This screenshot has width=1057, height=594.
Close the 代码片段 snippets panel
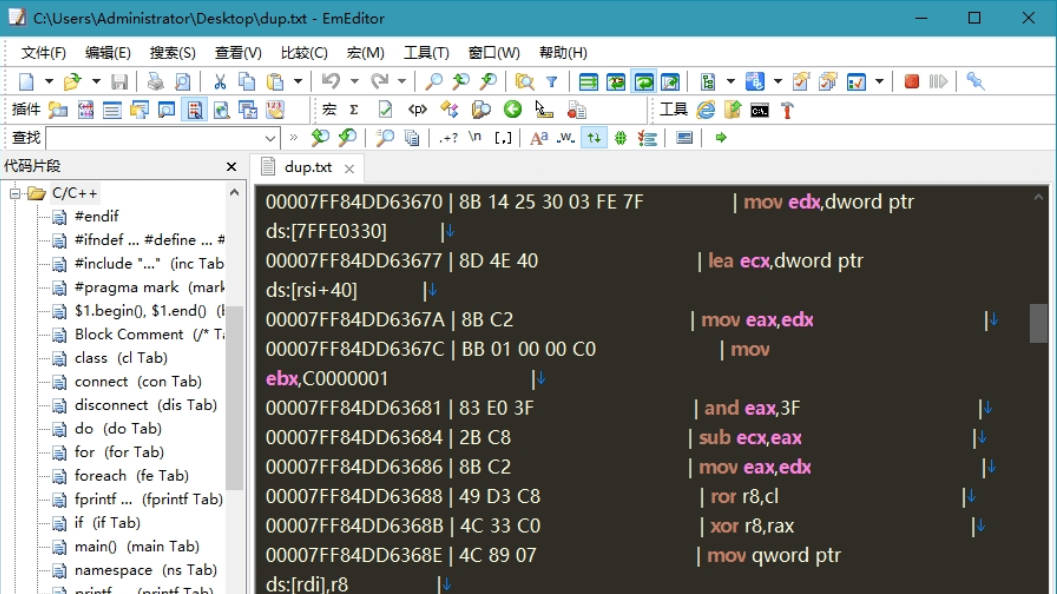(231, 166)
